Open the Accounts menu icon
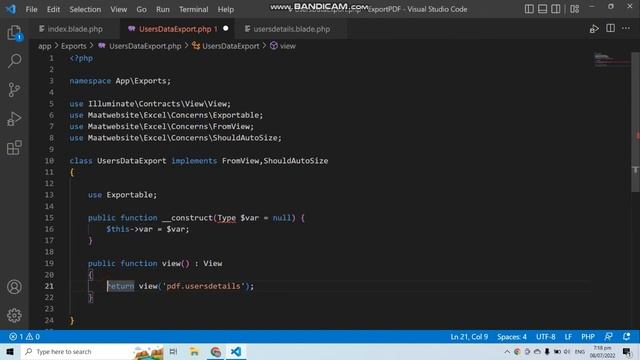Viewport: 640px width, 360px height. (14, 287)
